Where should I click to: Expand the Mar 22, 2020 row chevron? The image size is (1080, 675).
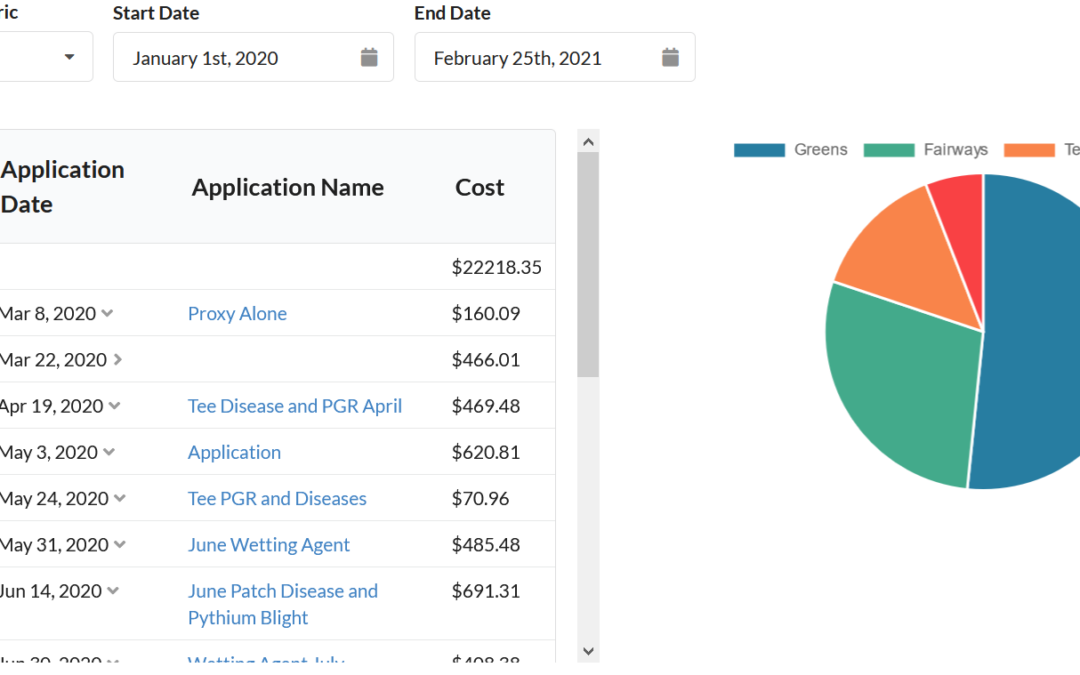[117, 360]
